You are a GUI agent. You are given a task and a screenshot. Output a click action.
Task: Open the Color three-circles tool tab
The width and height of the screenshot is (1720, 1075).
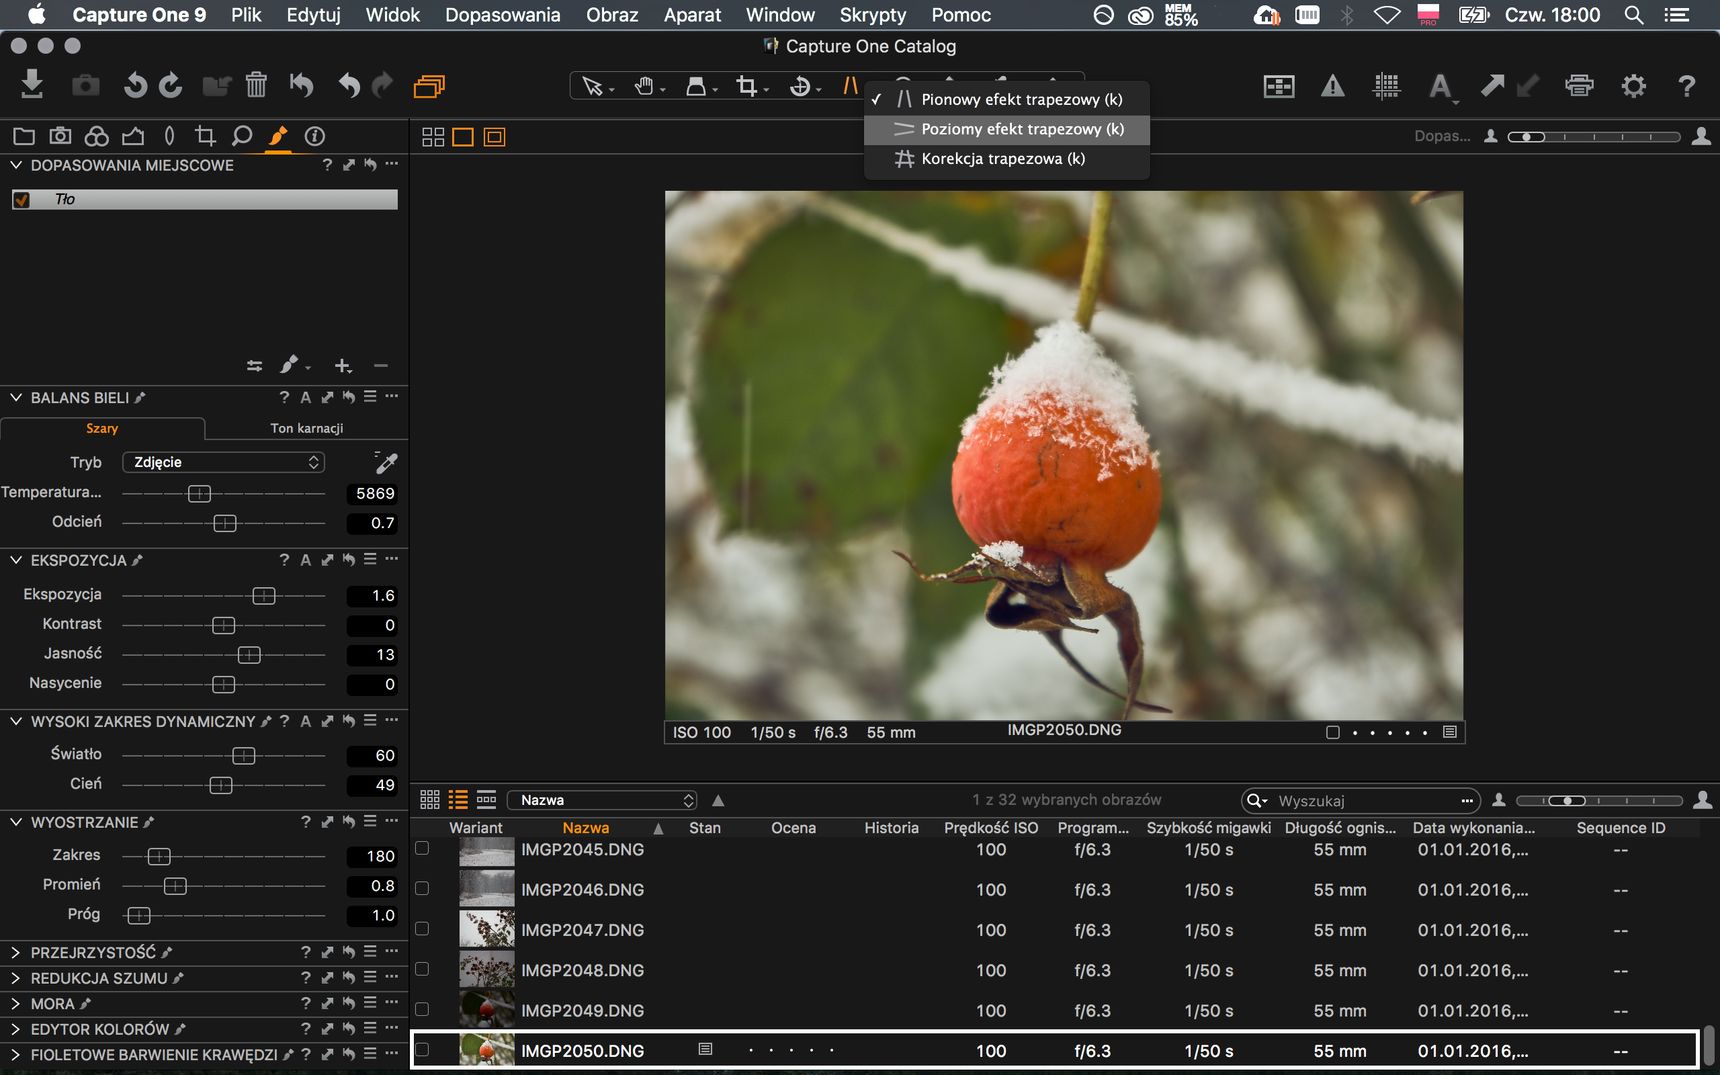pos(97,136)
